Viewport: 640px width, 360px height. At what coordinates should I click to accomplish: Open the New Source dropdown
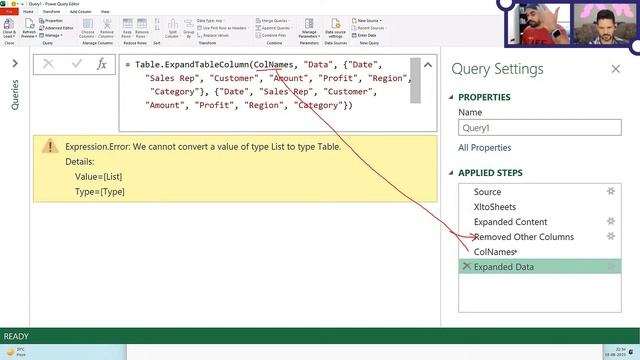367,20
